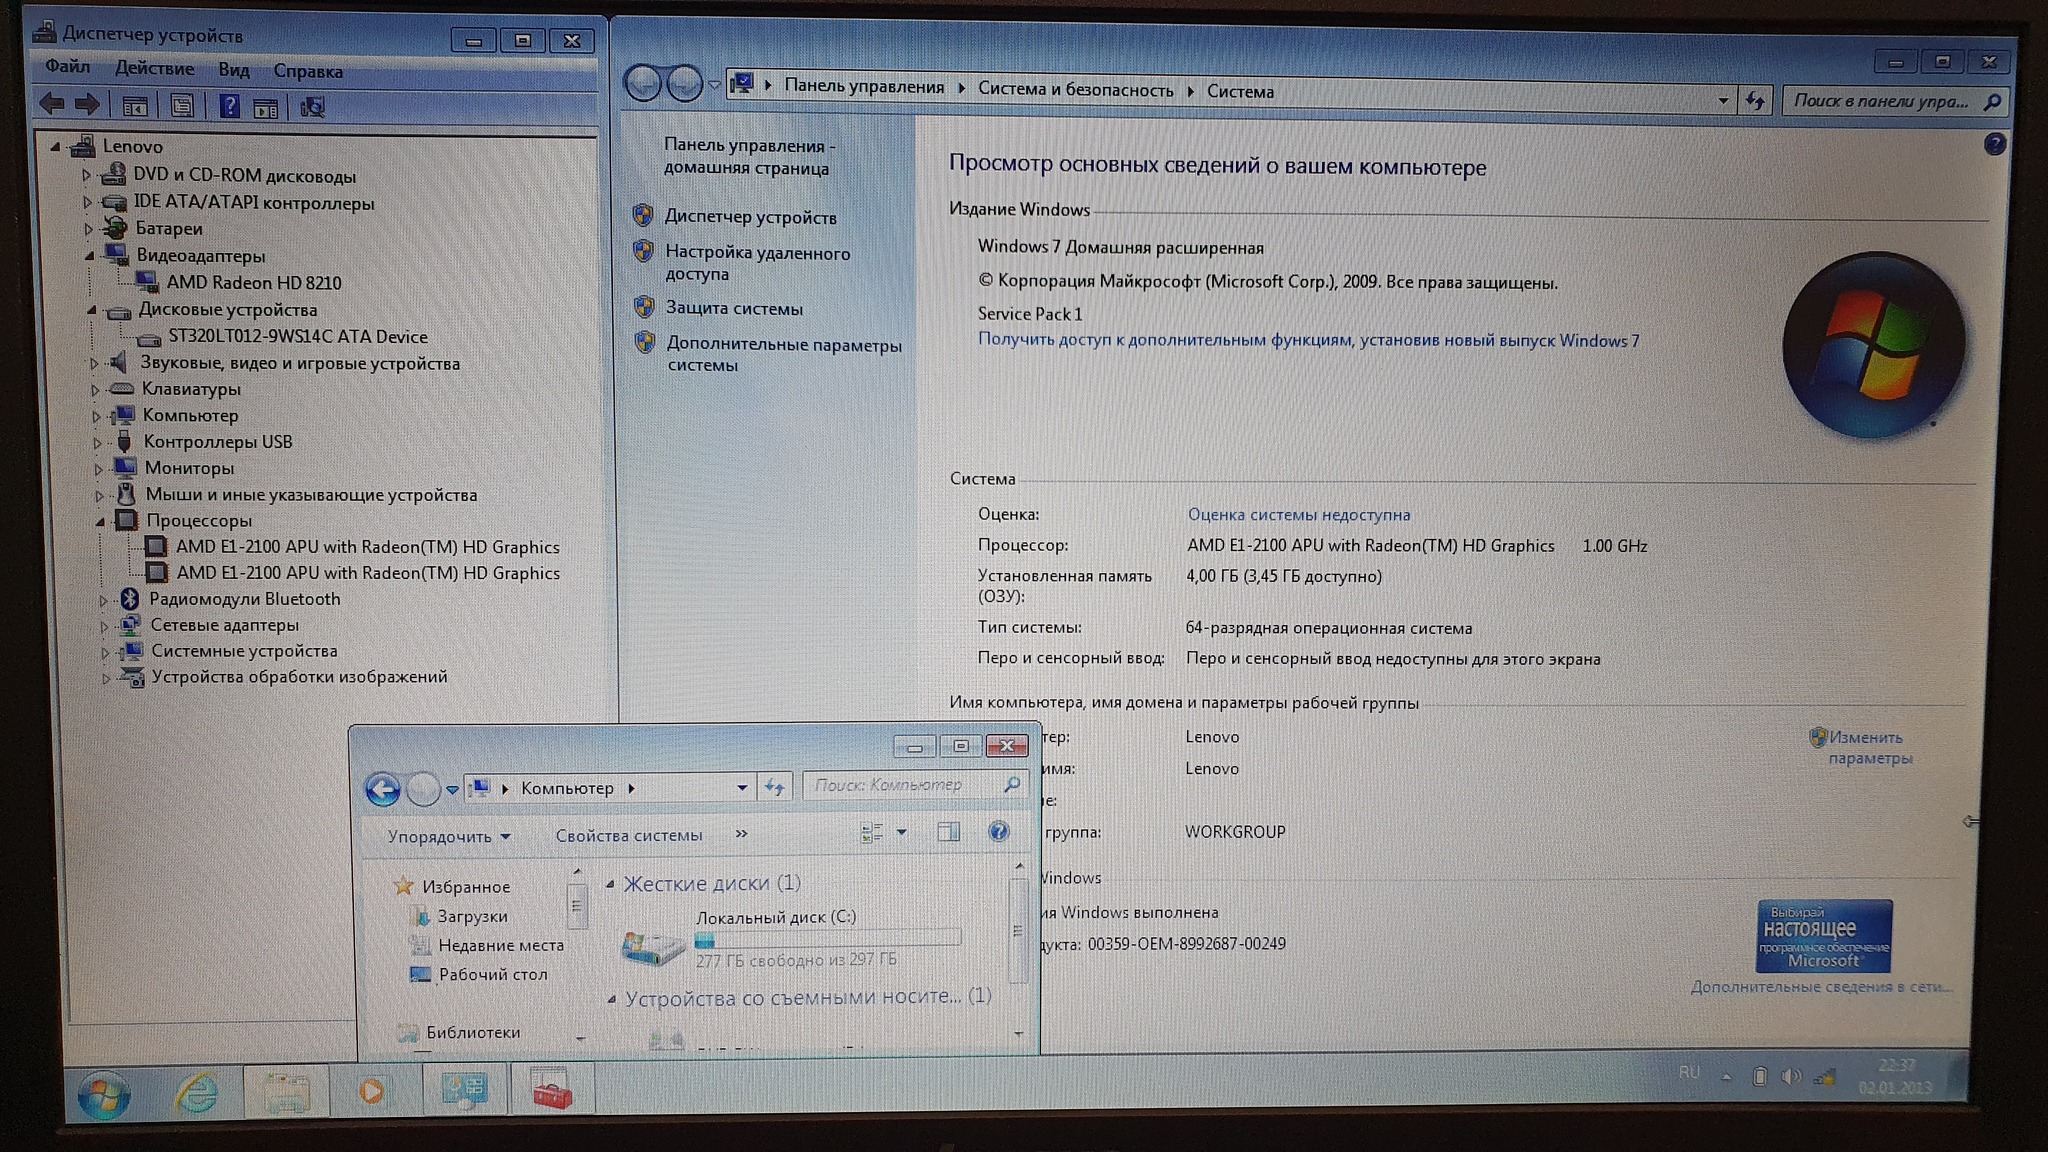The image size is (2048, 1152).
Task: Open the Упорядочить dropdown menu
Action: point(449,836)
